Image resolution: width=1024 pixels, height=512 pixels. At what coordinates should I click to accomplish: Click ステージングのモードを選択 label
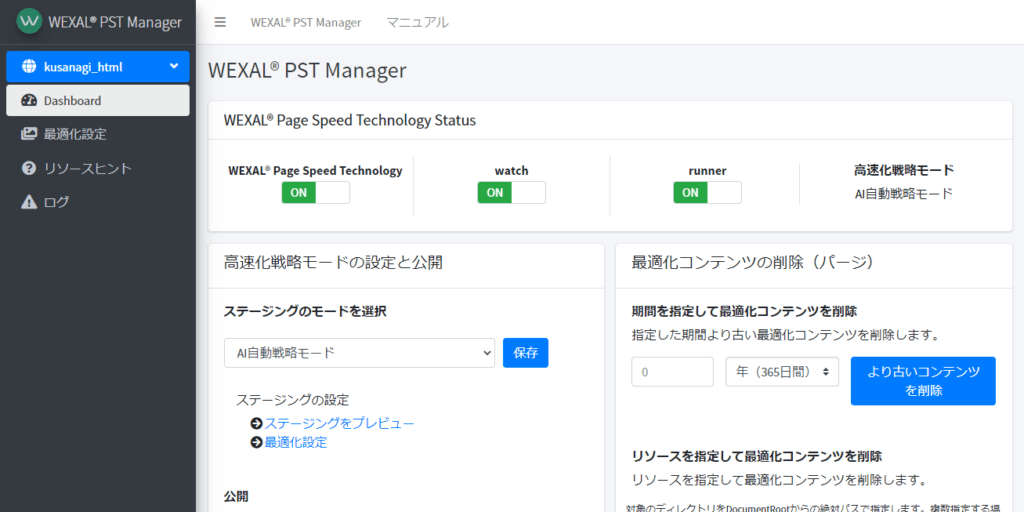[x=305, y=312]
